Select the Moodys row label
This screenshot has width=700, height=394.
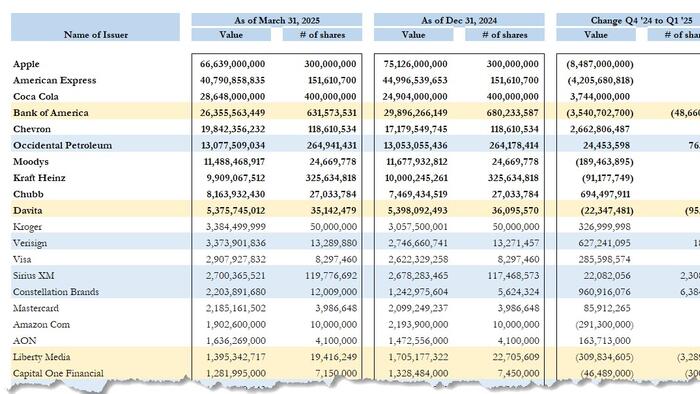[x=31, y=162]
